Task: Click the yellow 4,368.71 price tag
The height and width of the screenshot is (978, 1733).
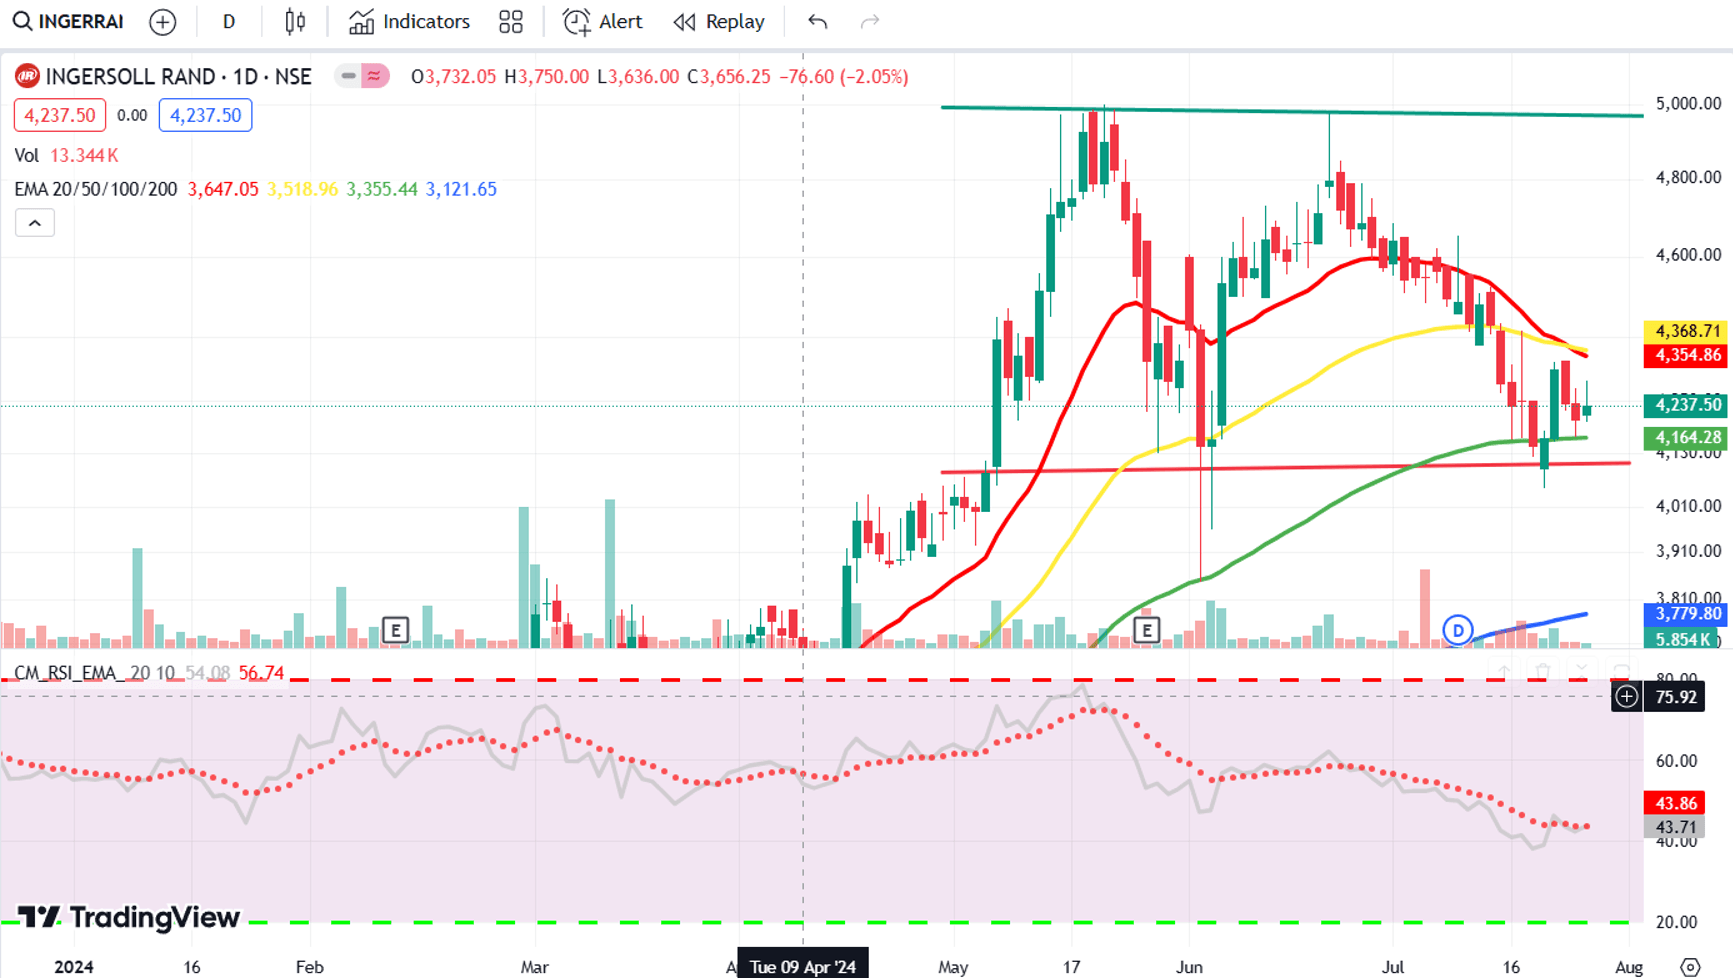Action: click(x=1686, y=331)
